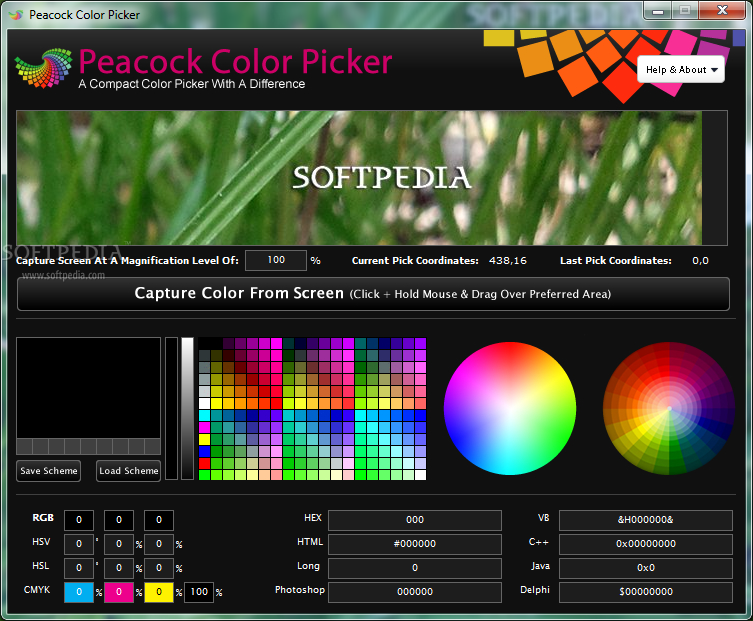Click the RGB red value field

[79, 520]
